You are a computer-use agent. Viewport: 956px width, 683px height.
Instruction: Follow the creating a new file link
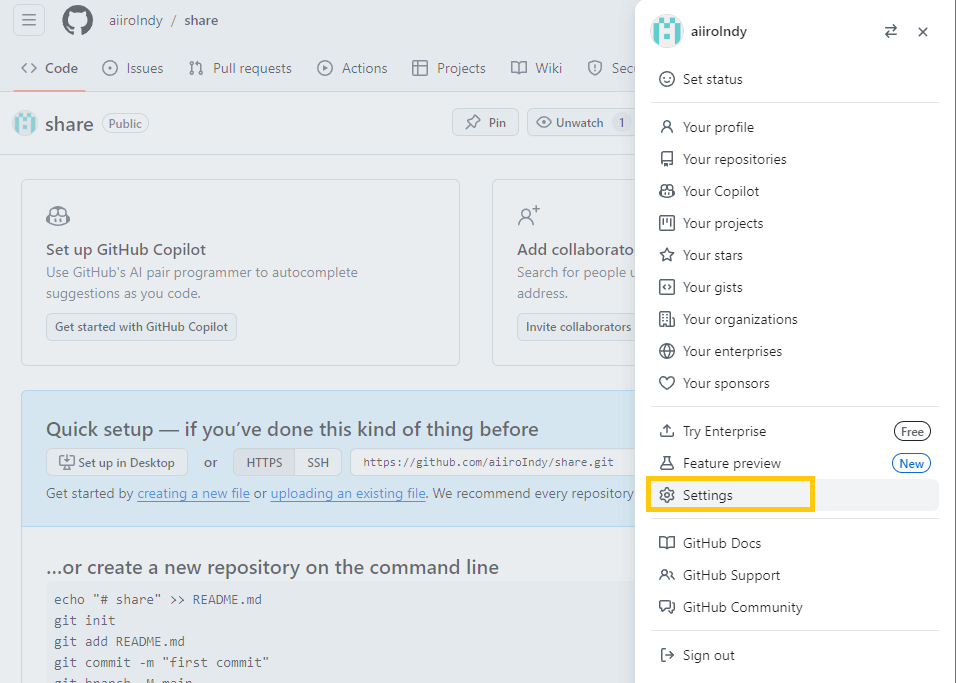click(x=193, y=493)
